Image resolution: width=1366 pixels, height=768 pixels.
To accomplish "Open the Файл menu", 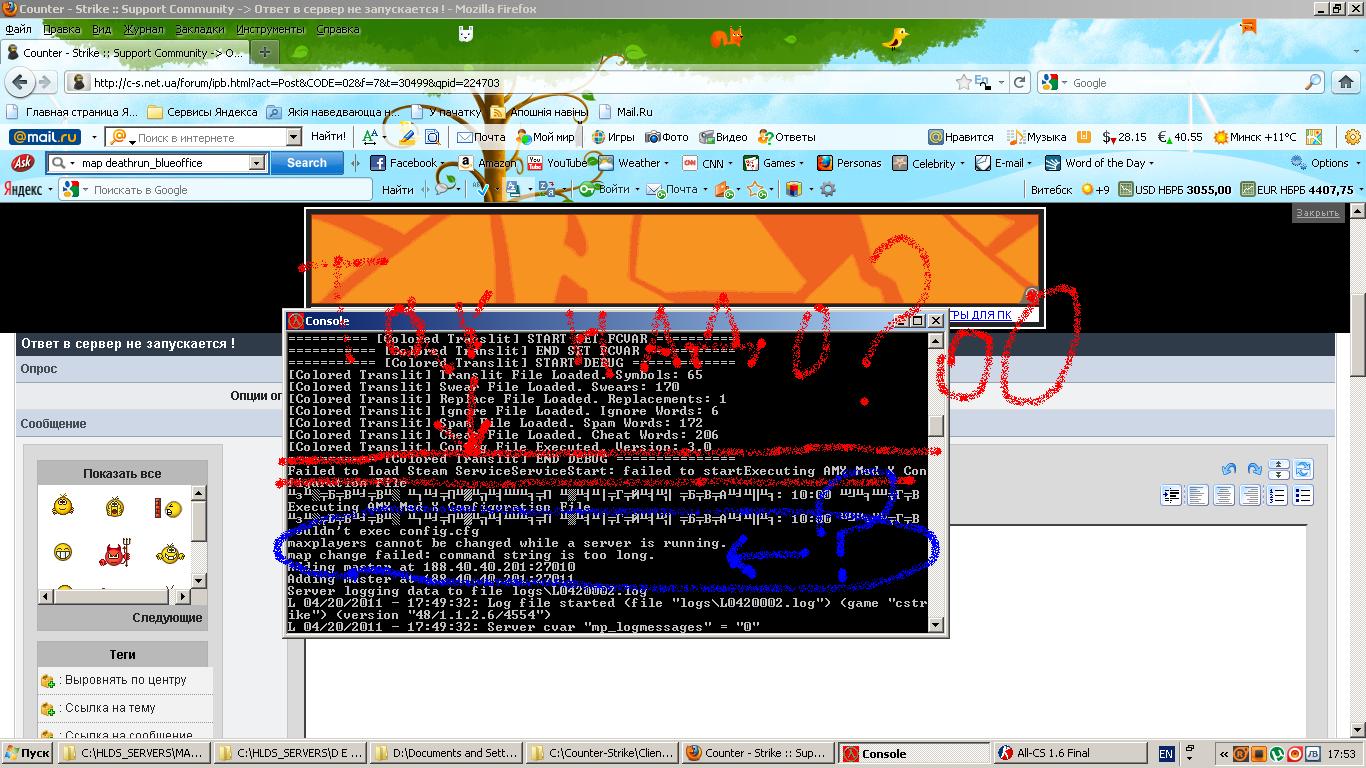I will [18, 30].
